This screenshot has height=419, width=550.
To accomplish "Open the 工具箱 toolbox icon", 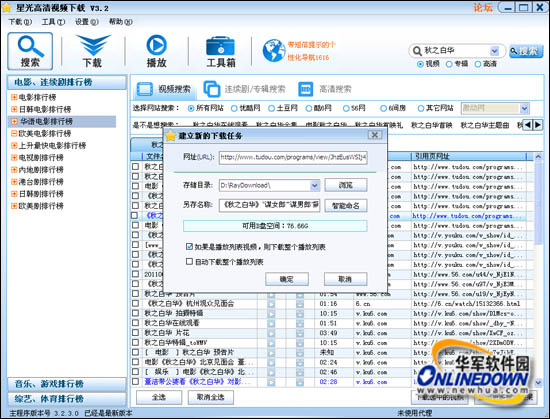I will click(x=220, y=51).
